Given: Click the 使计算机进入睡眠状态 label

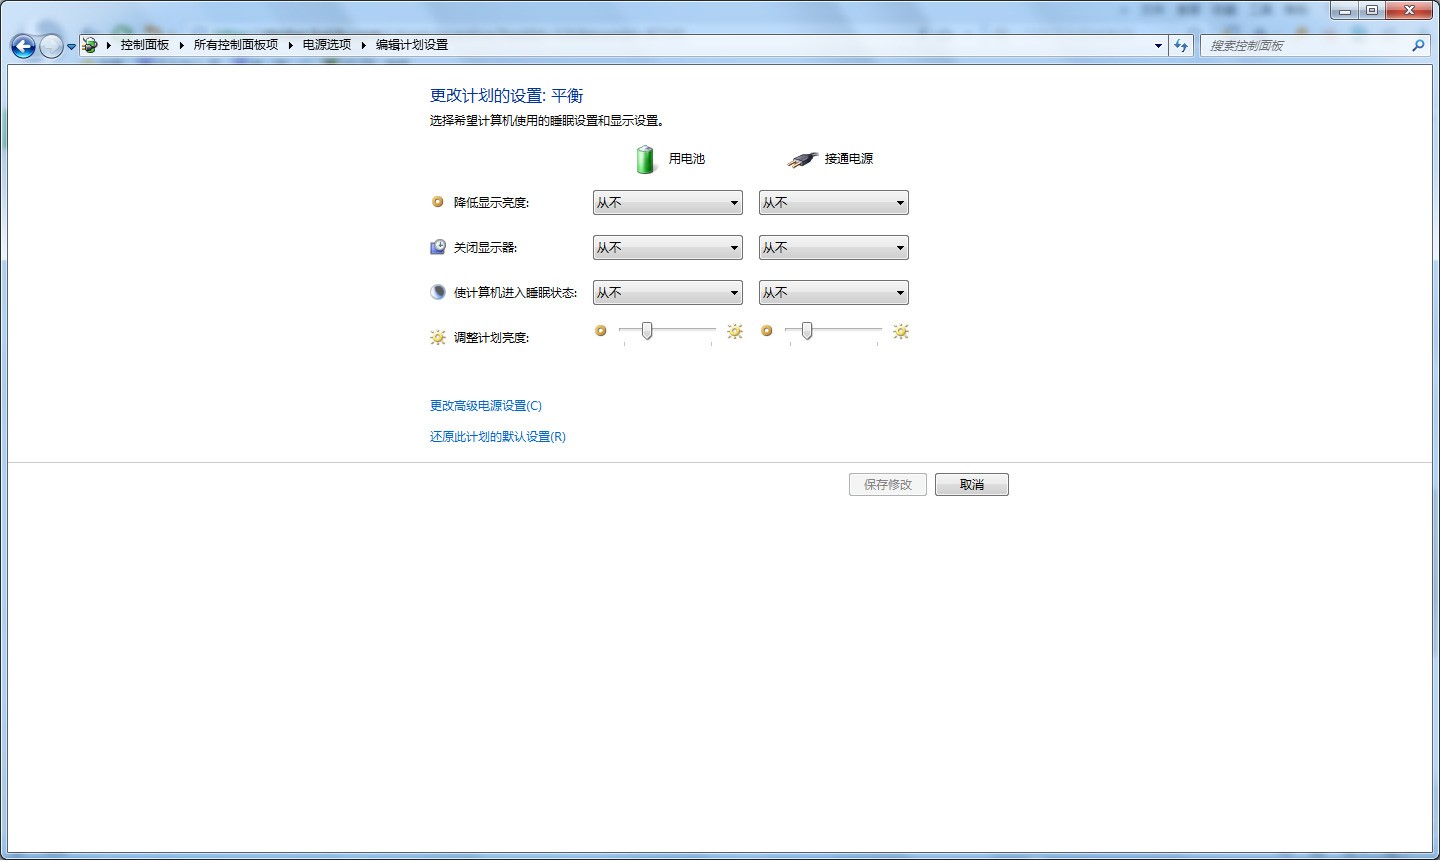Looking at the screenshot, I should coord(516,293).
